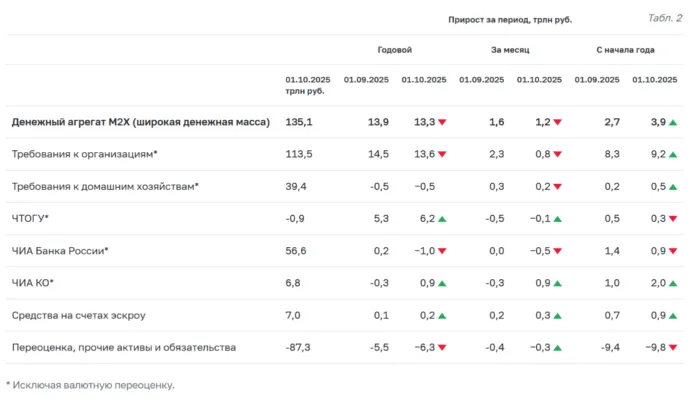Click red arrow next to 13,6 in Требования к организациям
The image size is (696, 402).
pos(442,154)
